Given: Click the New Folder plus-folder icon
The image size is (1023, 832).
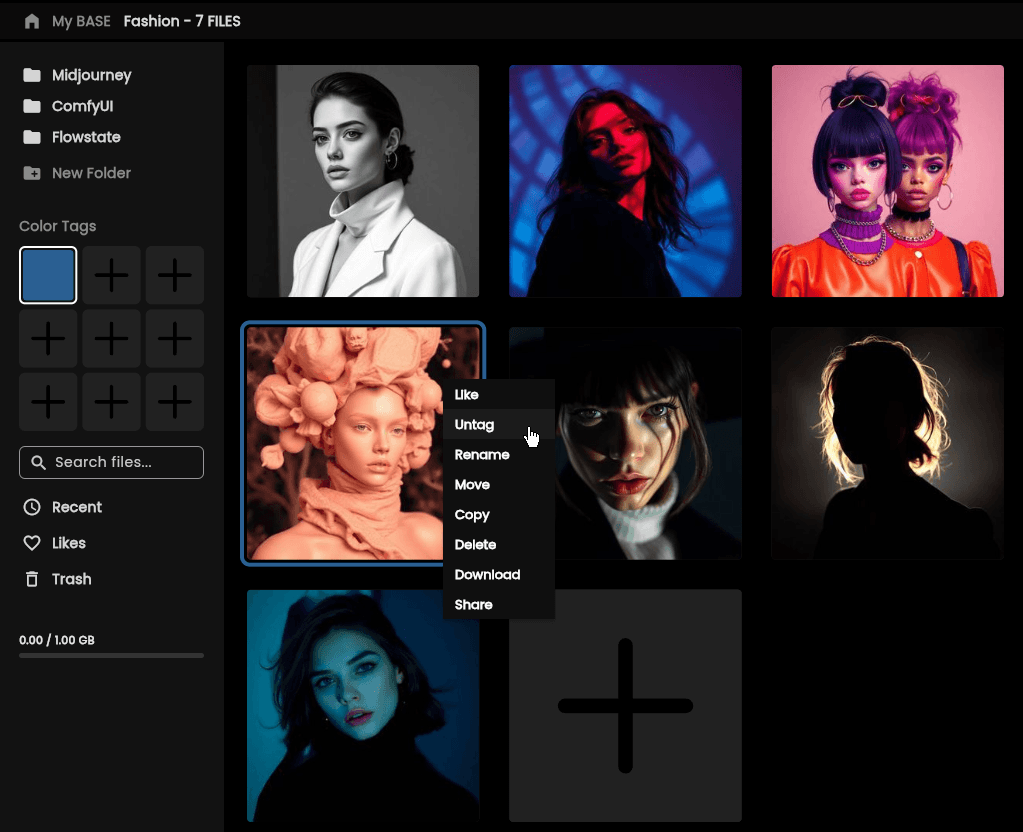Looking at the screenshot, I should click(x=32, y=173).
